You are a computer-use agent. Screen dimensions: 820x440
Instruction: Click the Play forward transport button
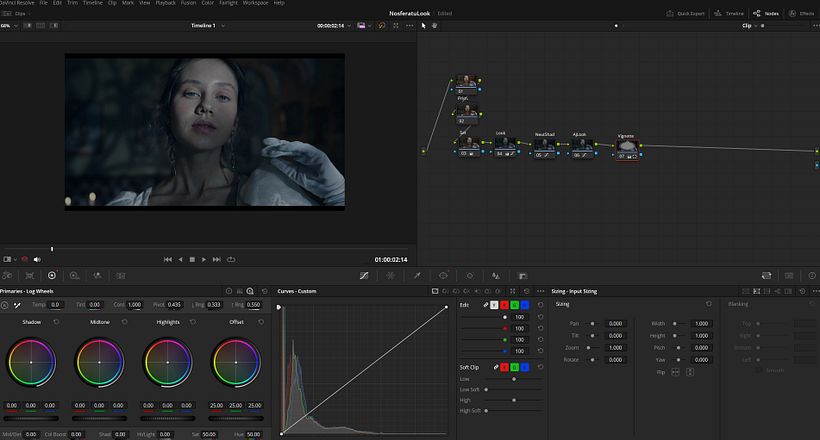pyautogui.click(x=203, y=259)
